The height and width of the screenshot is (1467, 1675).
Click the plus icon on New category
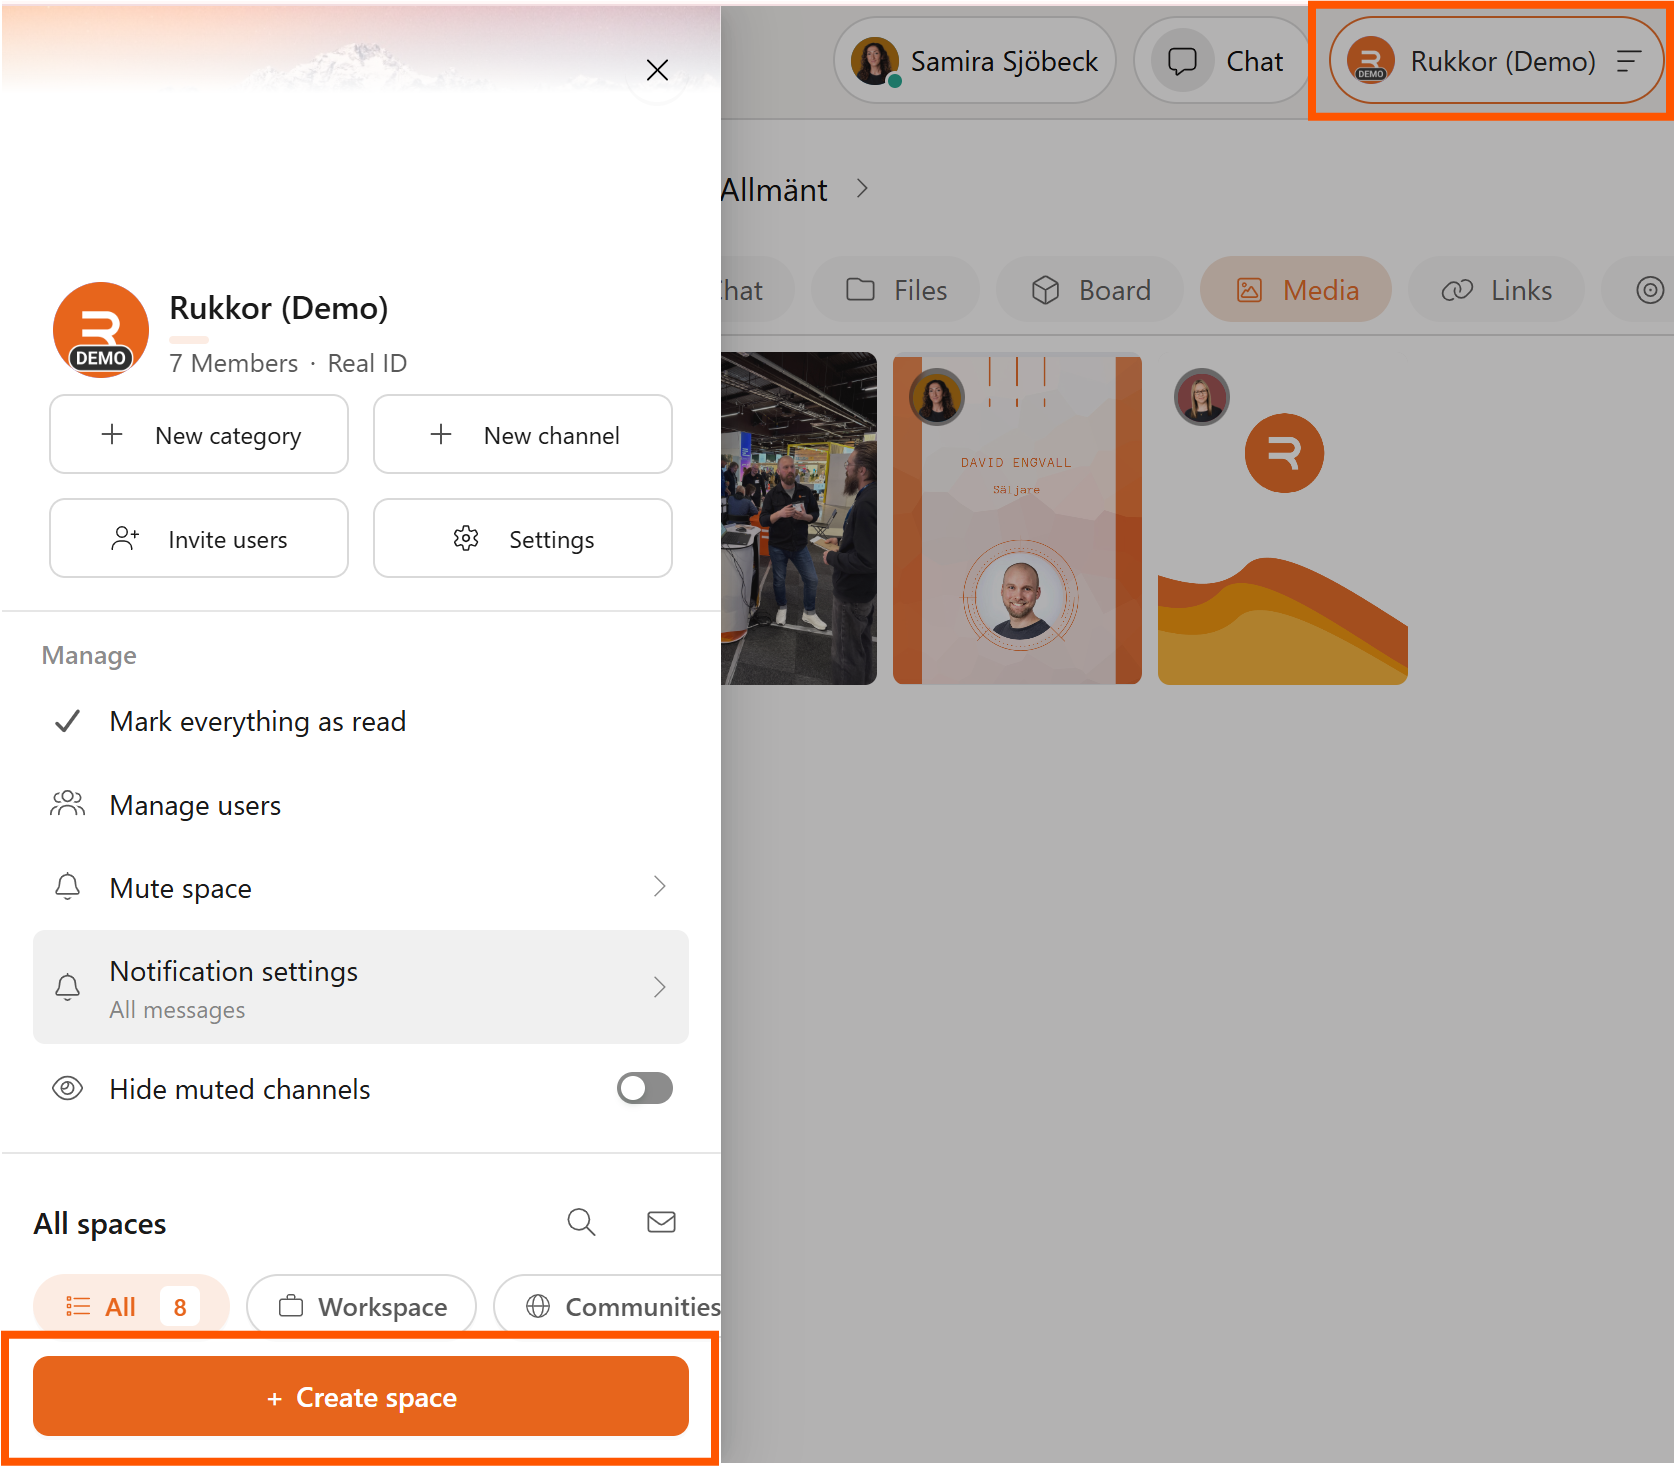click(x=112, y=434)
